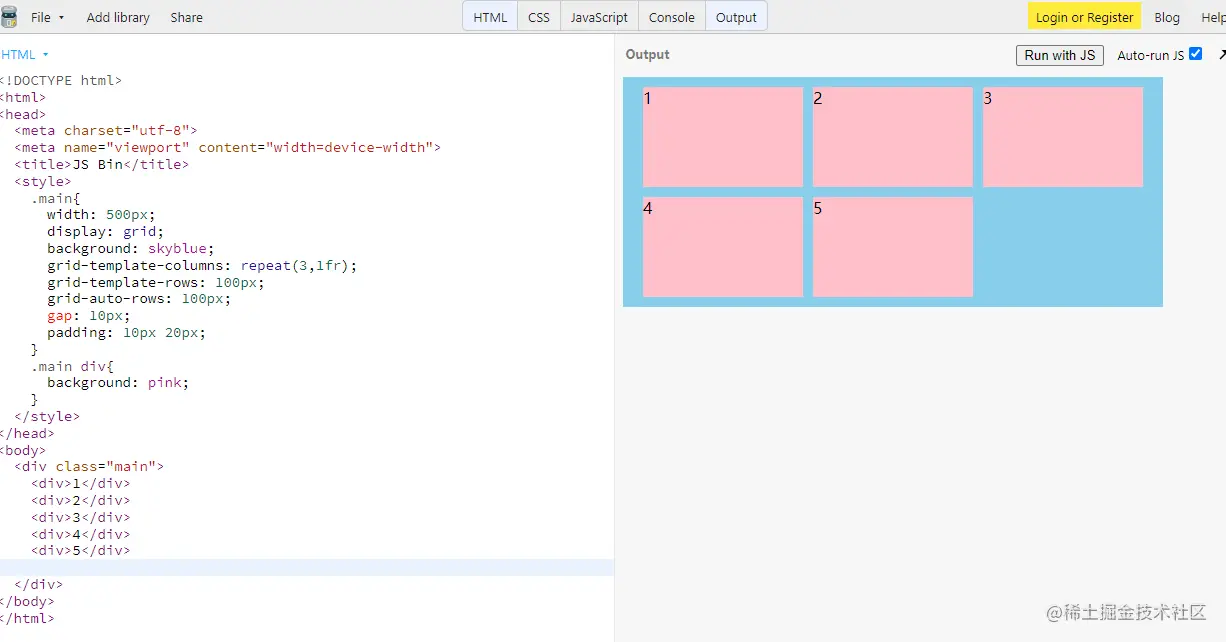Click pink grid box number 1

tap(723, 137)
